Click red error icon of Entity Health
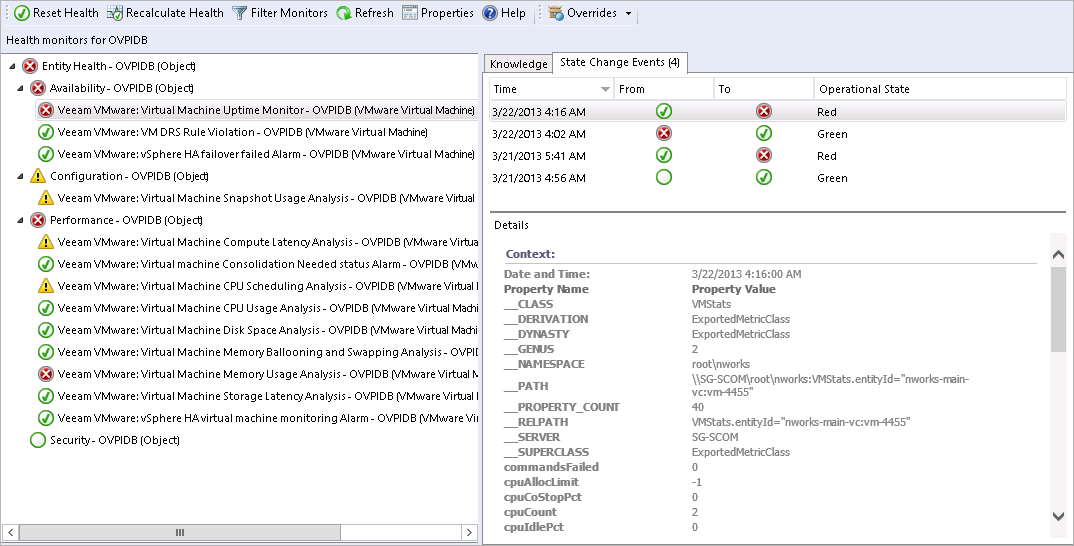Screen dimensions: 1074x546 click(29, 66)
